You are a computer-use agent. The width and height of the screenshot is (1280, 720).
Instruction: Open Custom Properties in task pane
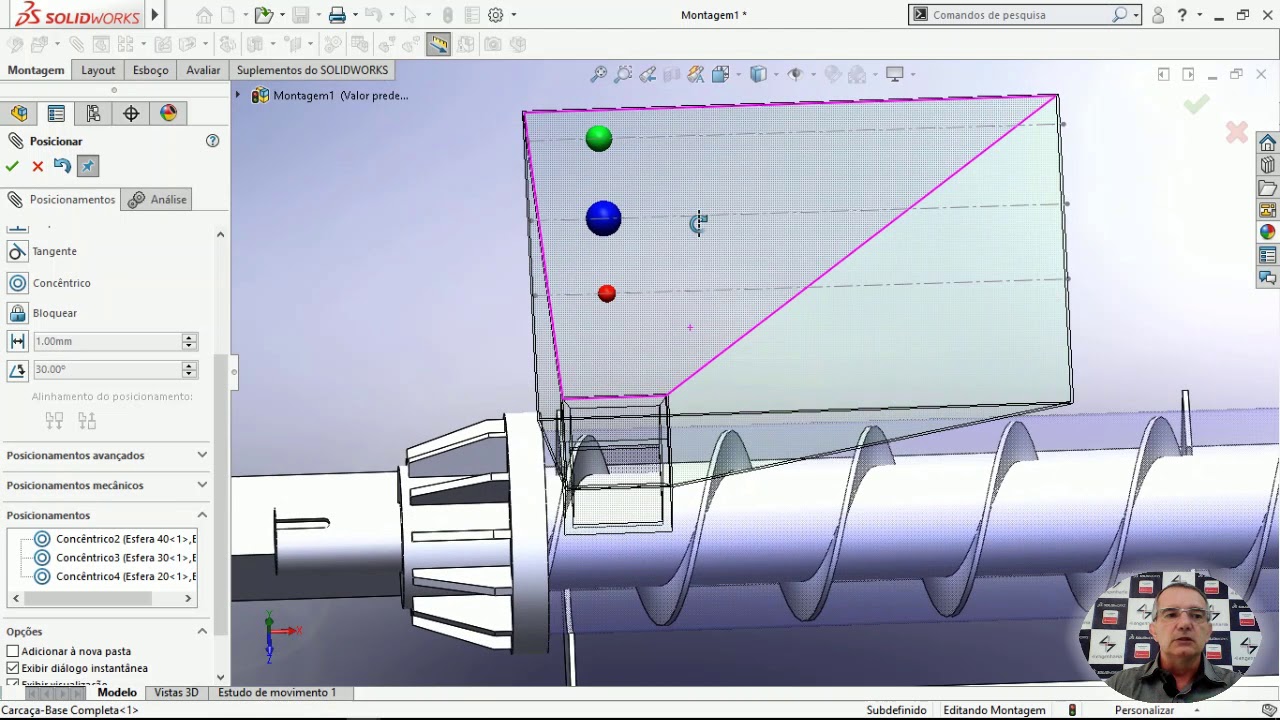(x=1267, y=255)
